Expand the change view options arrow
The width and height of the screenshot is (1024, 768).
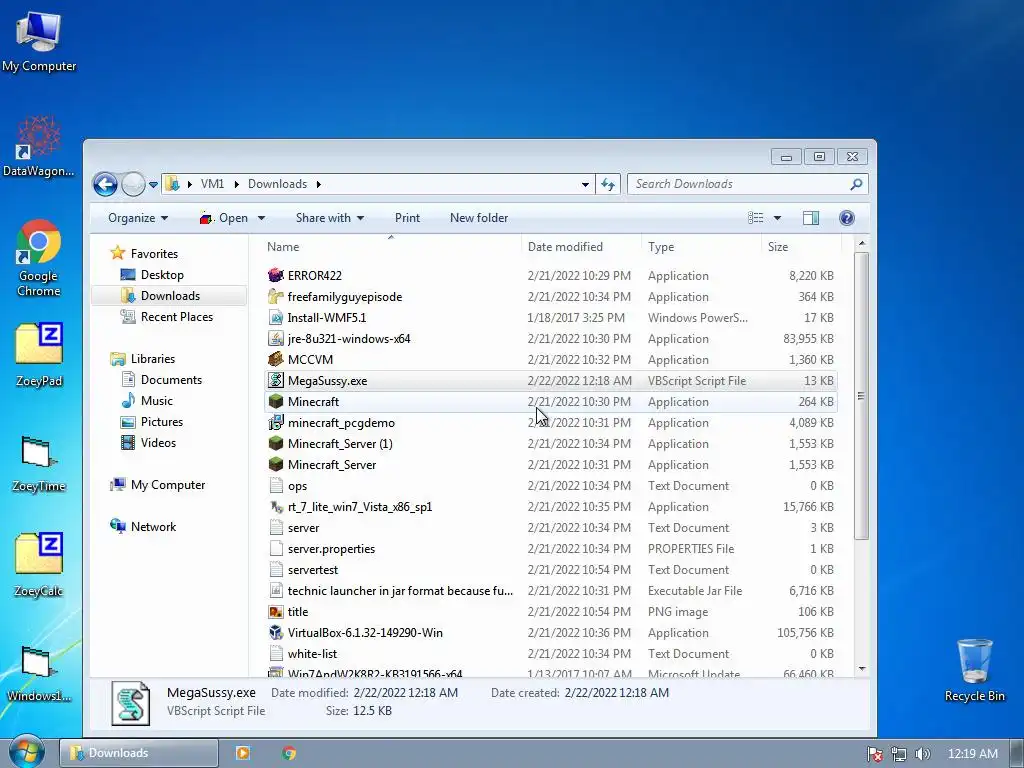[x=777, y=218]
